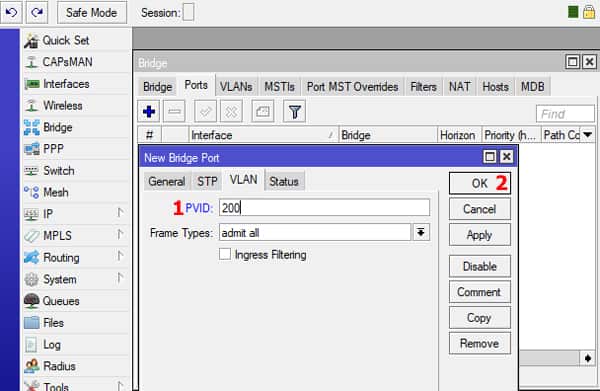Image resolution: width=600 pixels, height=391 pixels.
Task: Click the padlock icon at top right
Action: tap(589, 11)
